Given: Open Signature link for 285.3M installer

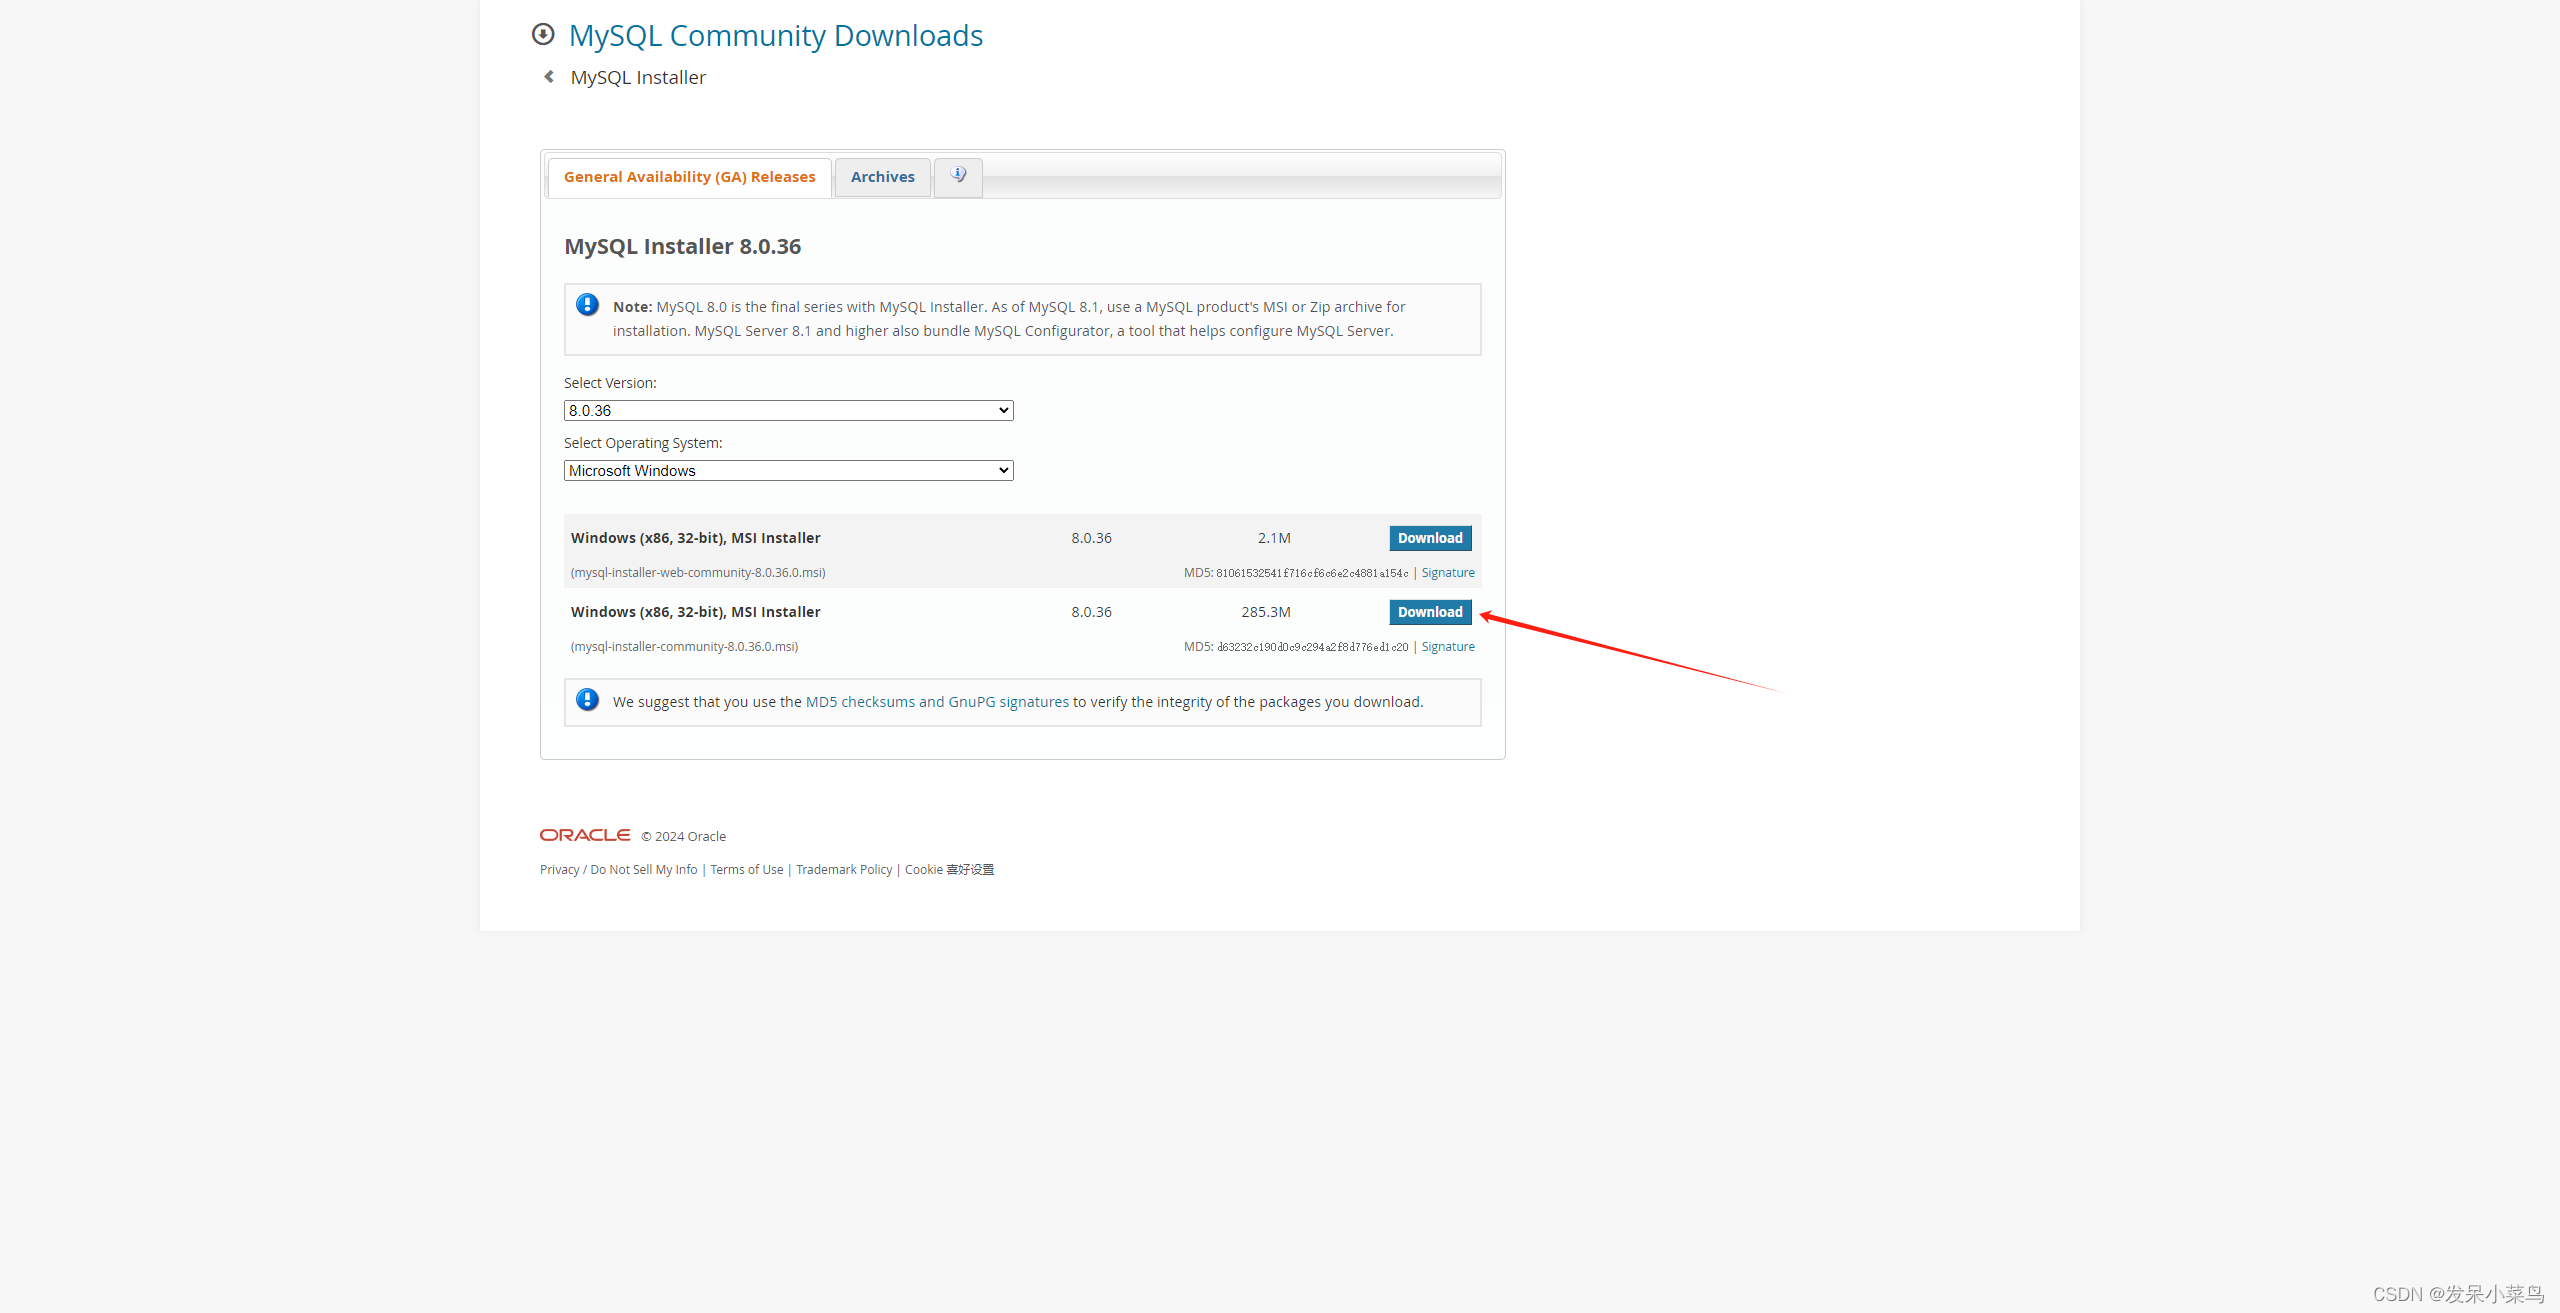Looking at the screenshot, I should (1448, 647).
